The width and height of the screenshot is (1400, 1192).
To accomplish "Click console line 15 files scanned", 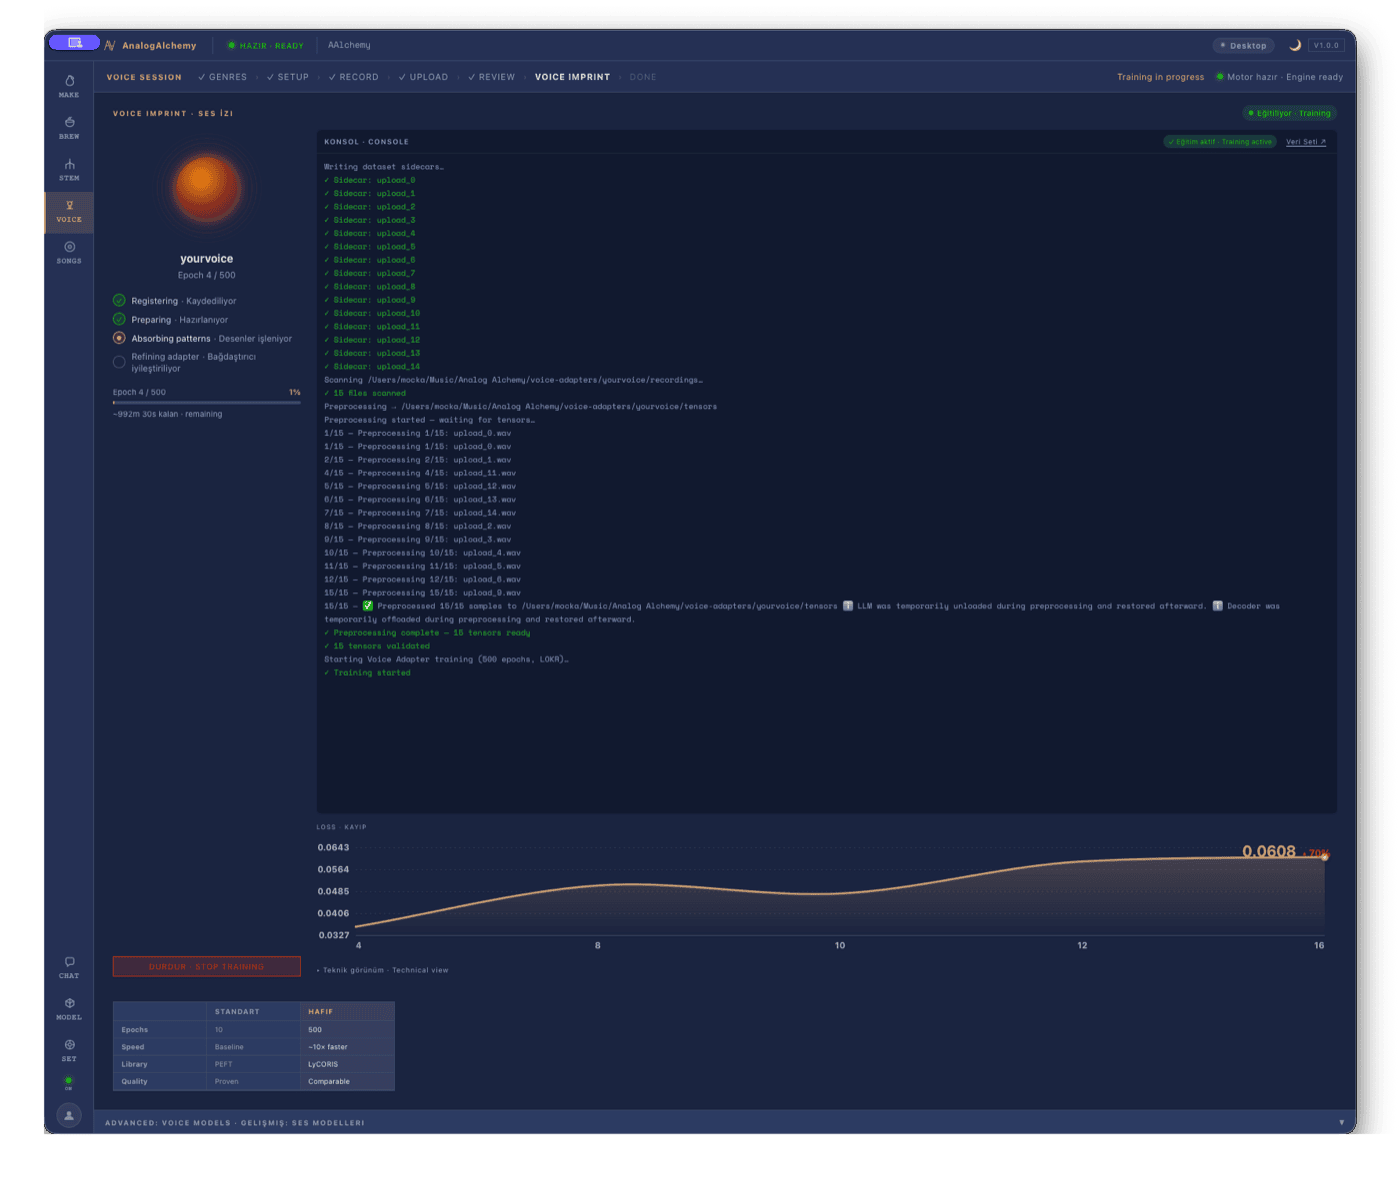I will coord(365,393).
